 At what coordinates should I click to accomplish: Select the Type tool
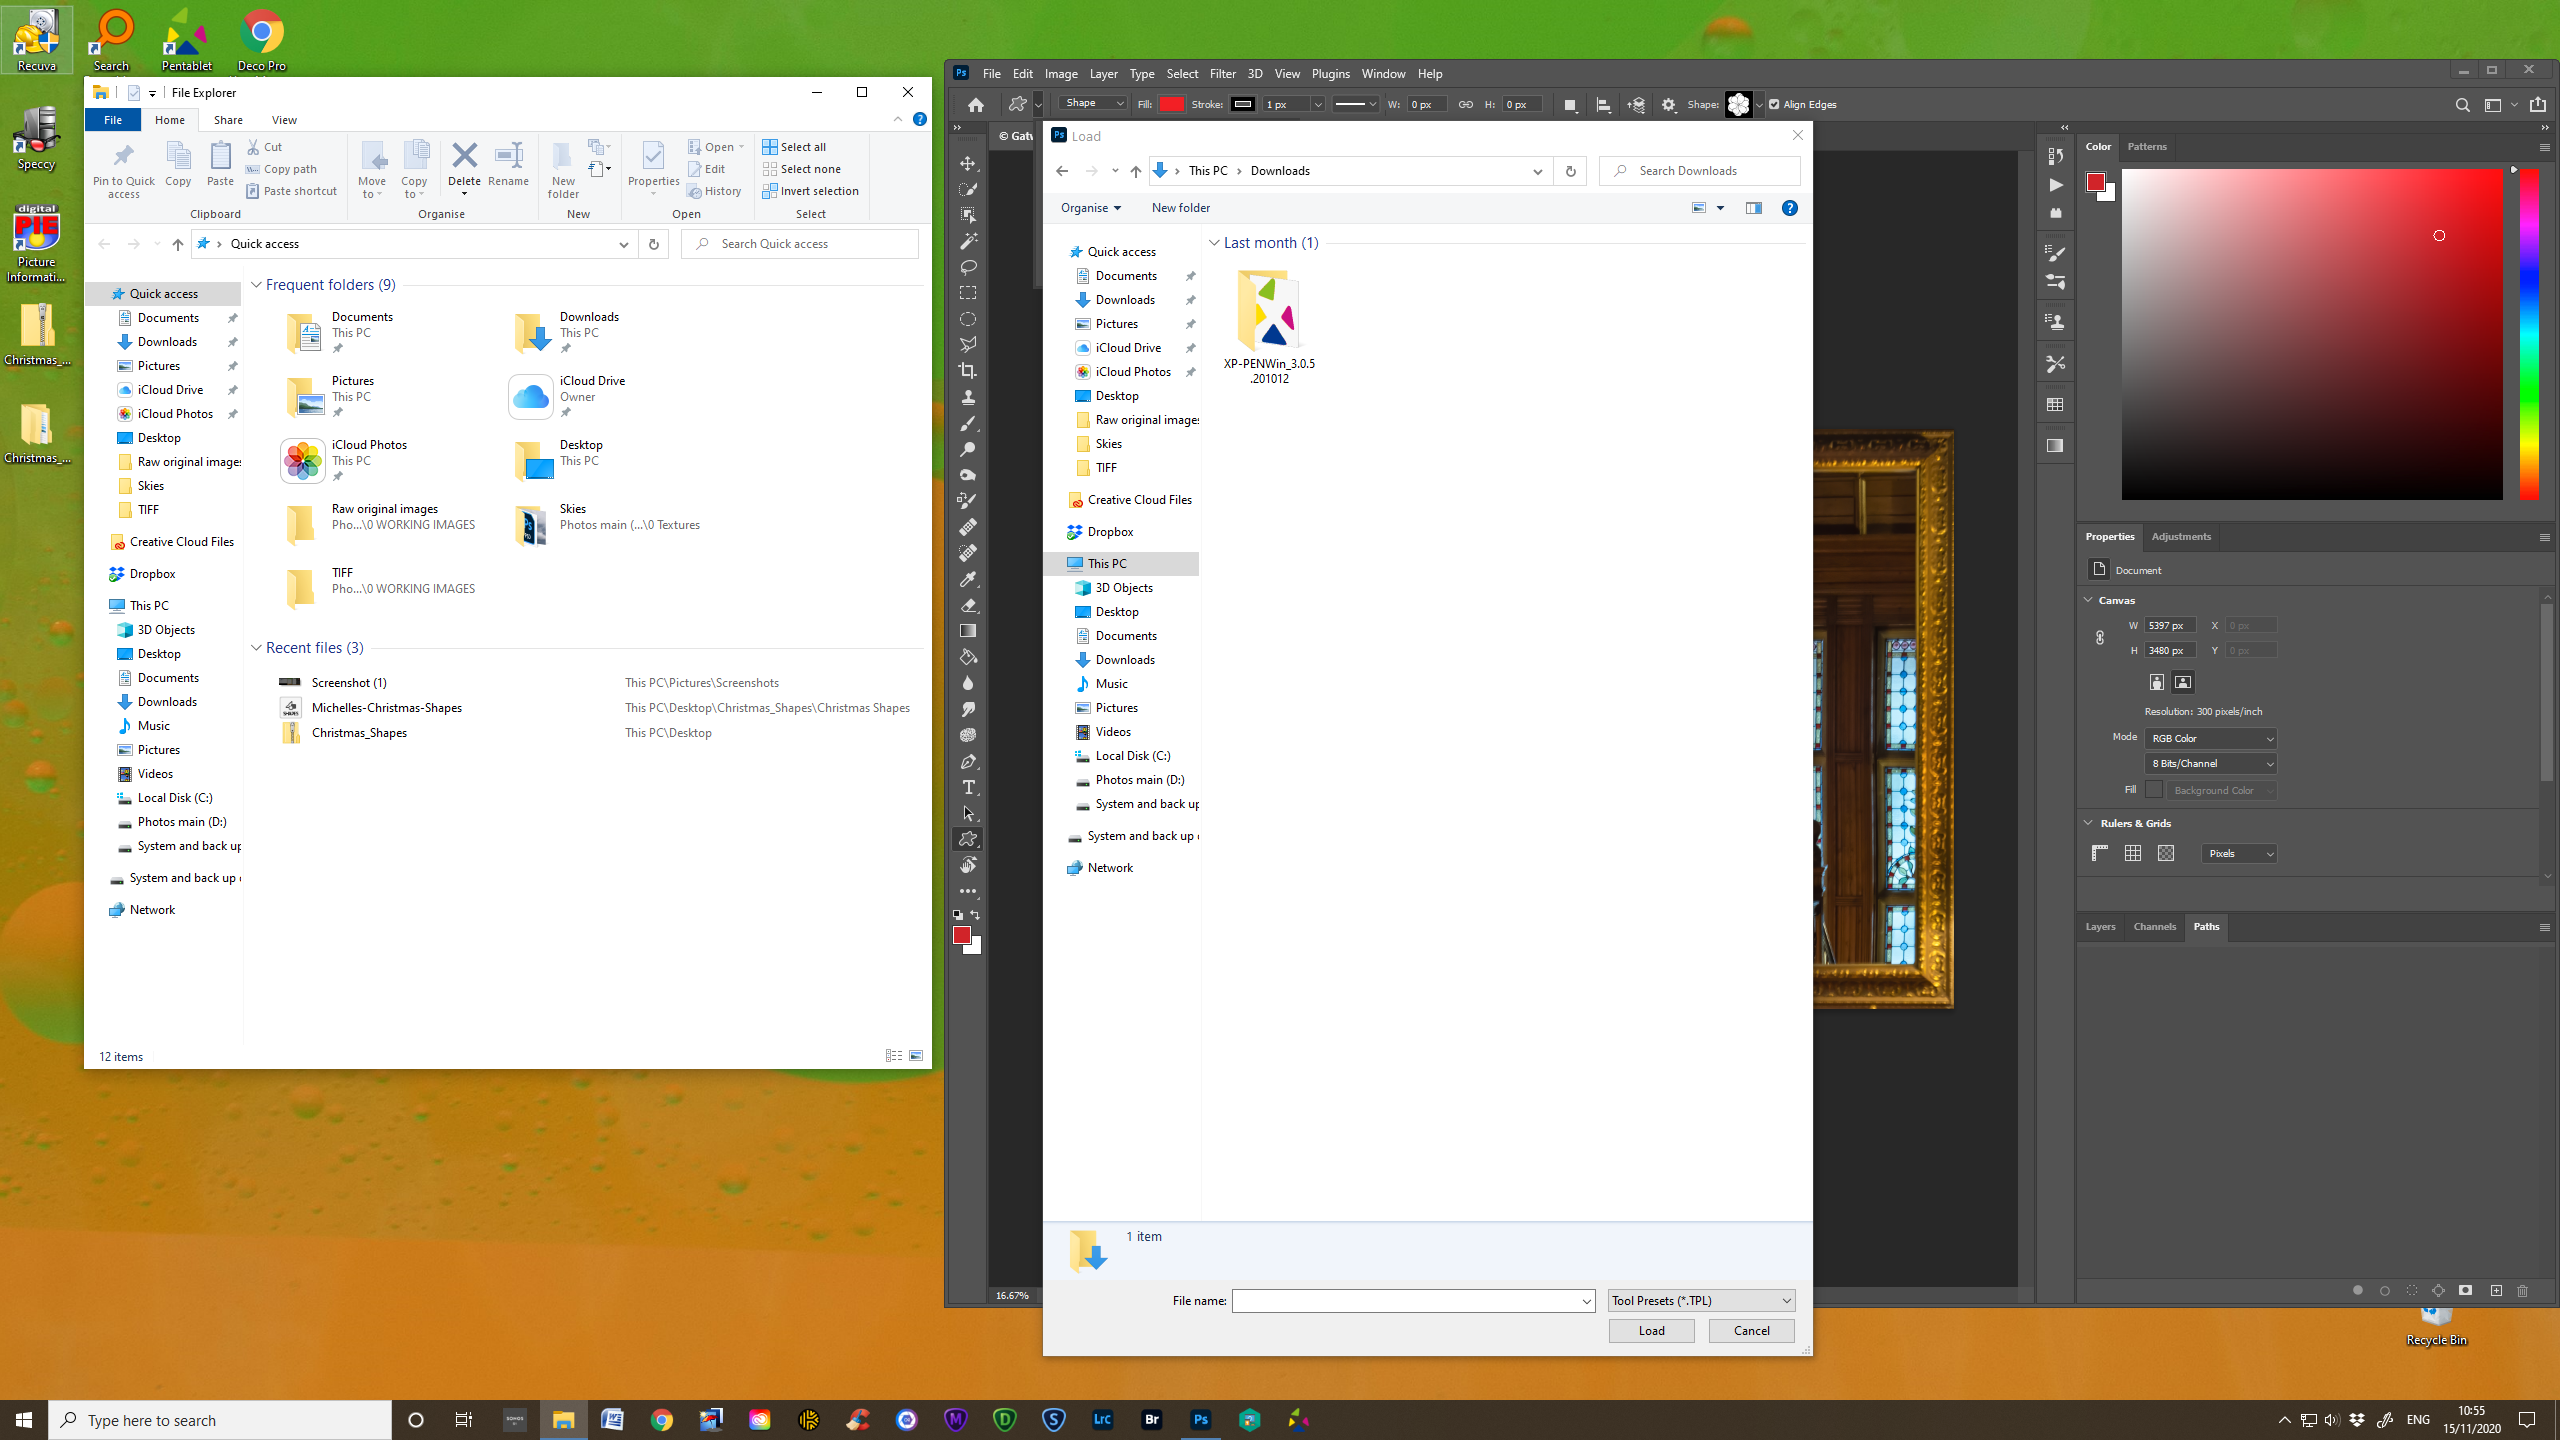click(967, 787)
